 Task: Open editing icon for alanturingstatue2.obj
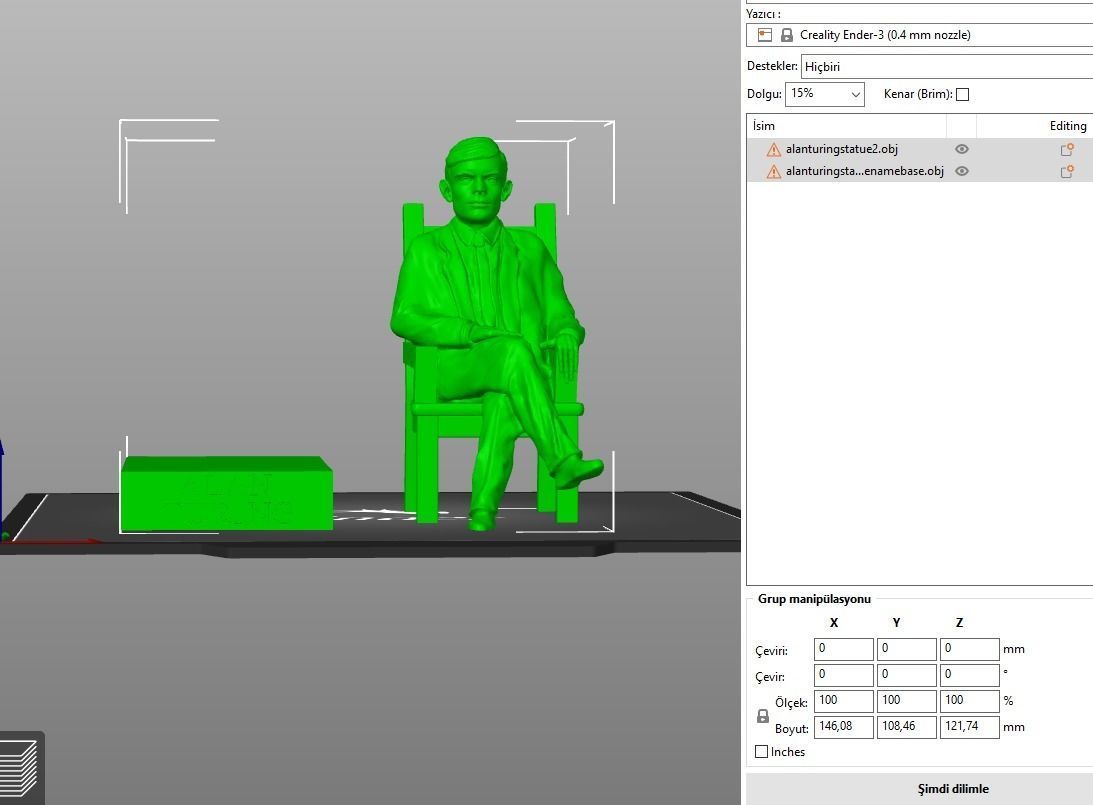[1067, 149]
